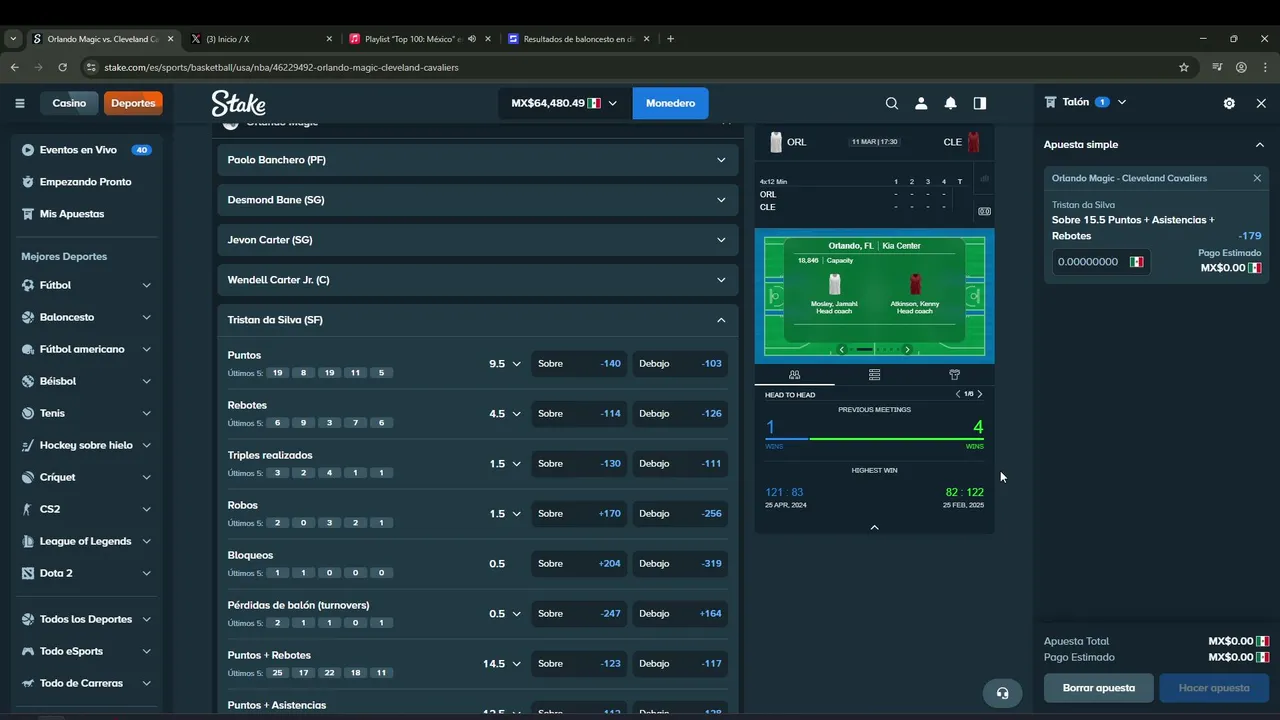Reload the browser page

coord(62,67)
